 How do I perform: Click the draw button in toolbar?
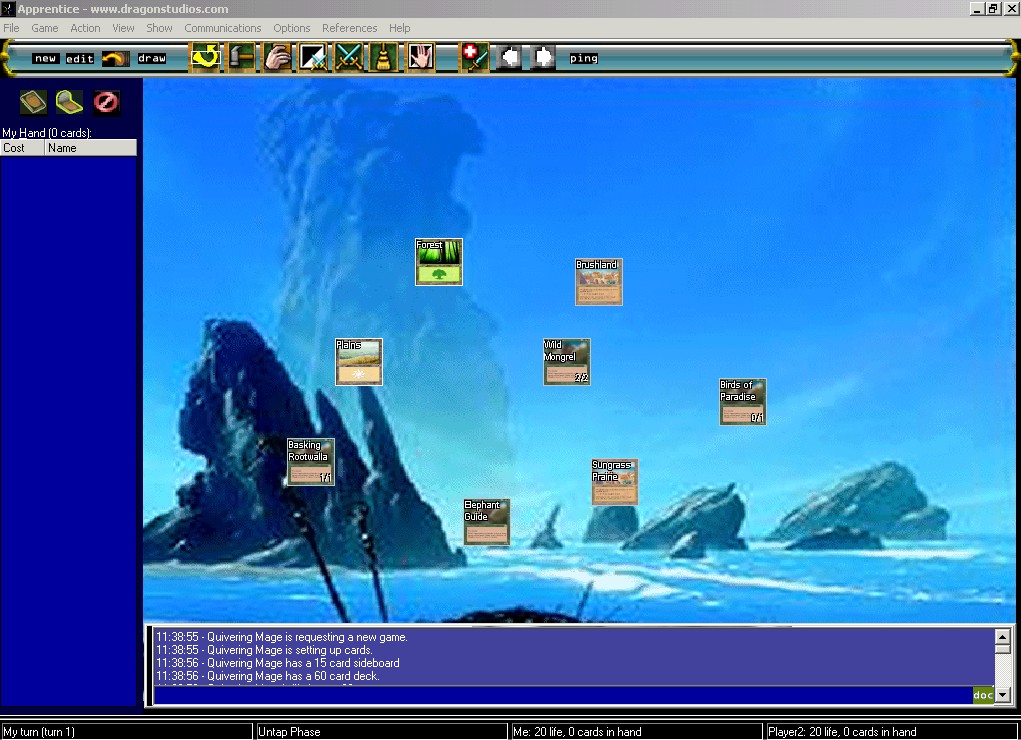[x=152, y=59]
